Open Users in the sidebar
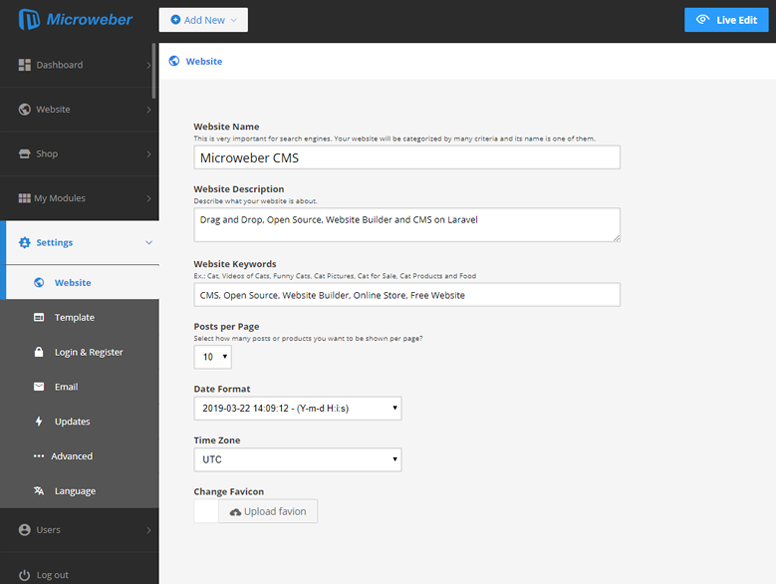Viewport: 776px width, 584px height. point(79,530)
